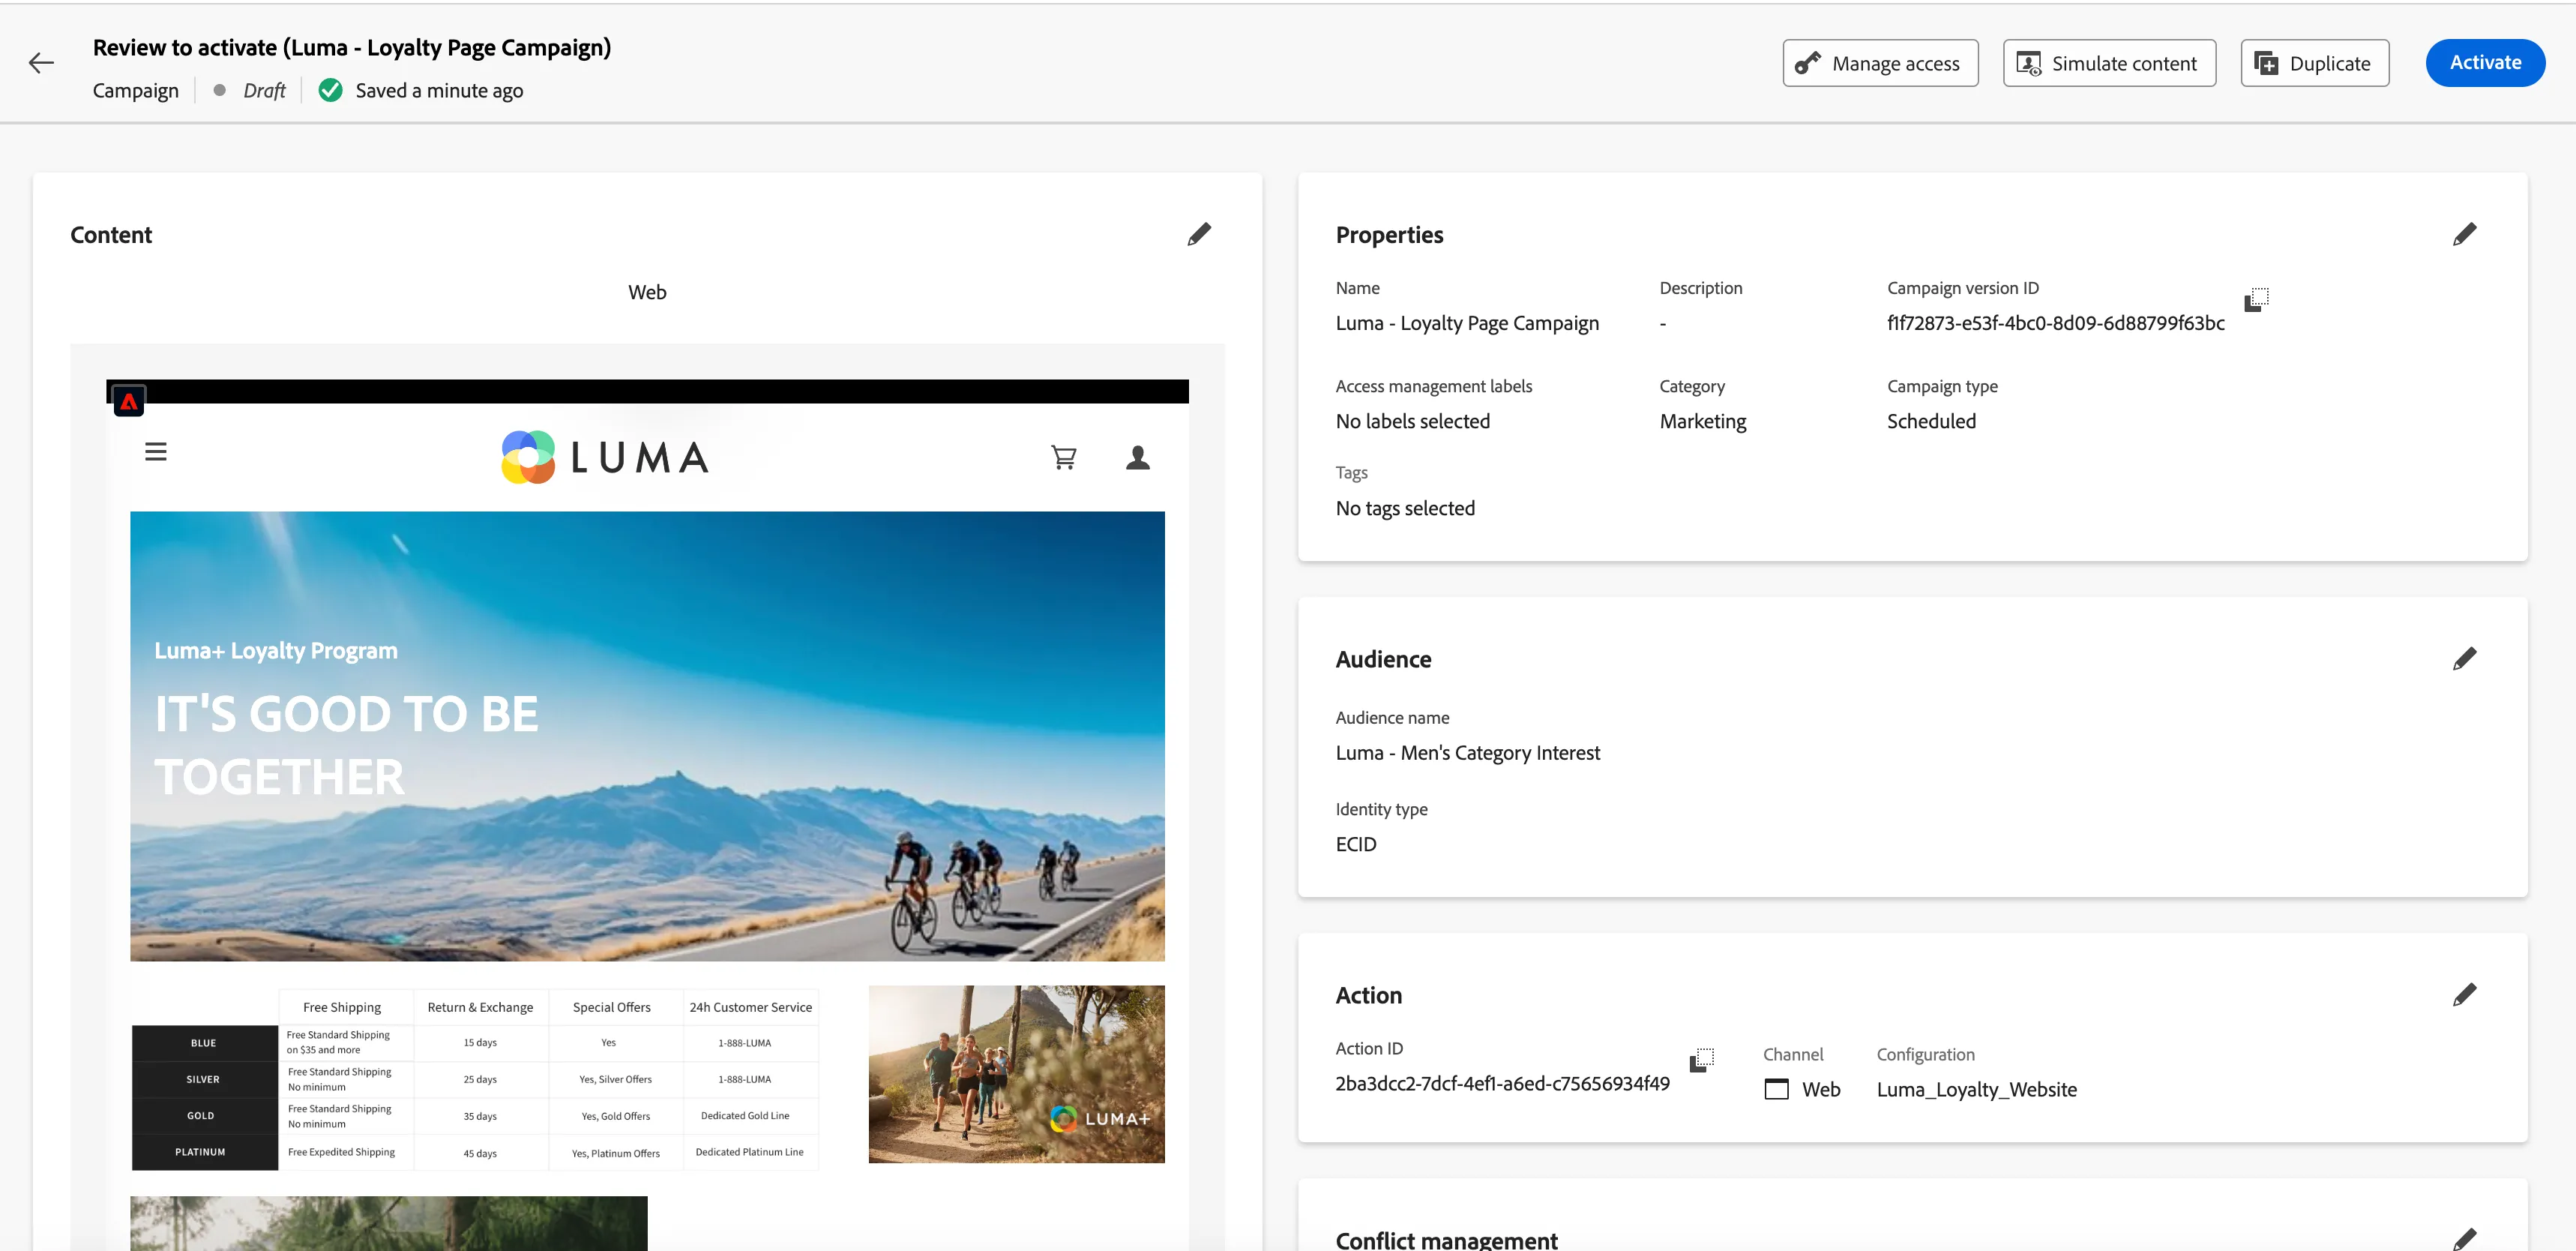Edit the Content section with pencil icon

pyautogui.click(x=1199, y=235)
